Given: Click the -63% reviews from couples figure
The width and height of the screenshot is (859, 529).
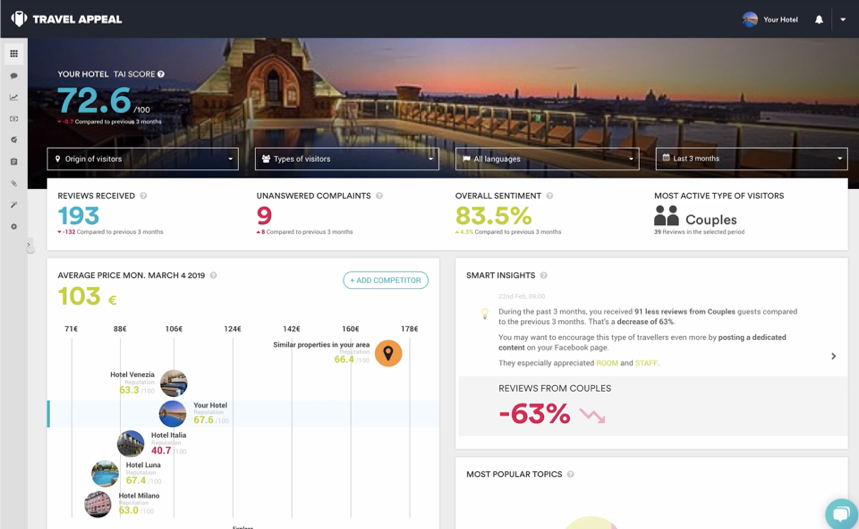Looking at the screenshot, I should tap(535, 413).
